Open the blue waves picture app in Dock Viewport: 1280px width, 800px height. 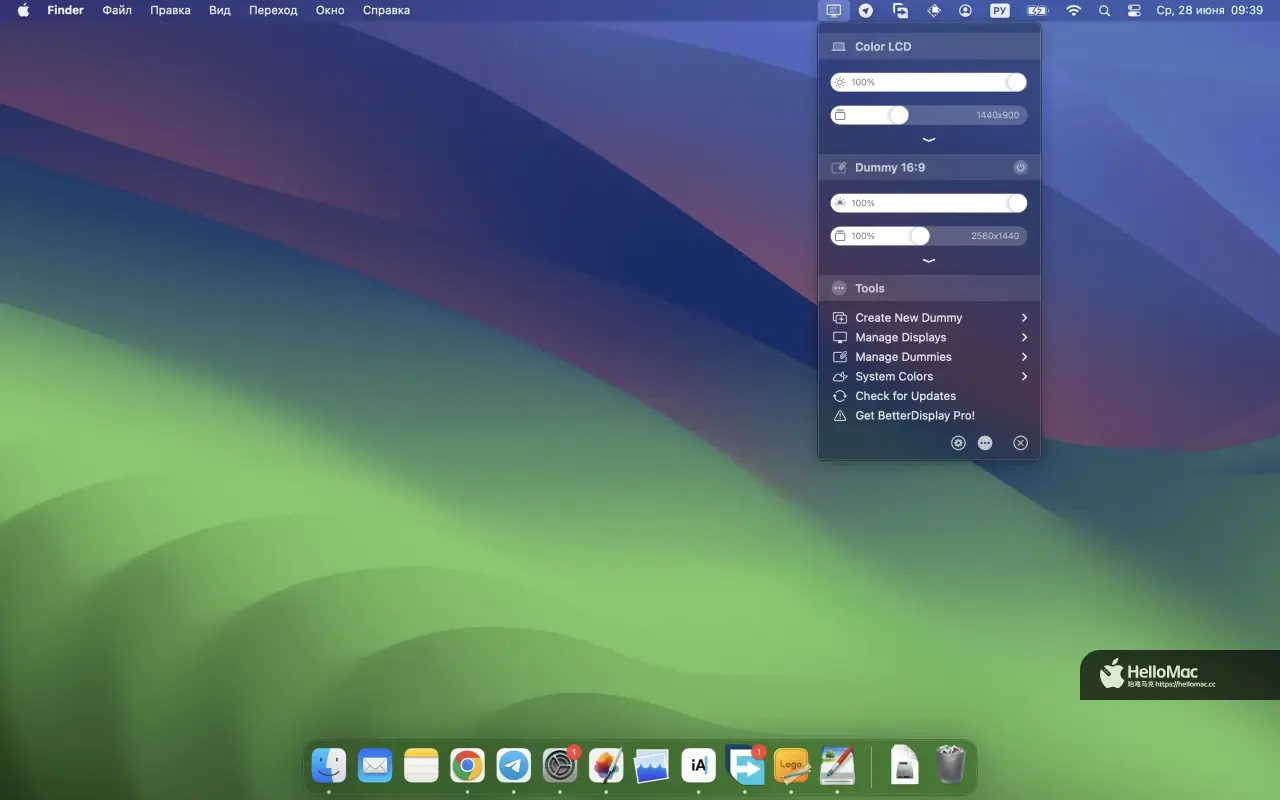click(x=652, y=766)
